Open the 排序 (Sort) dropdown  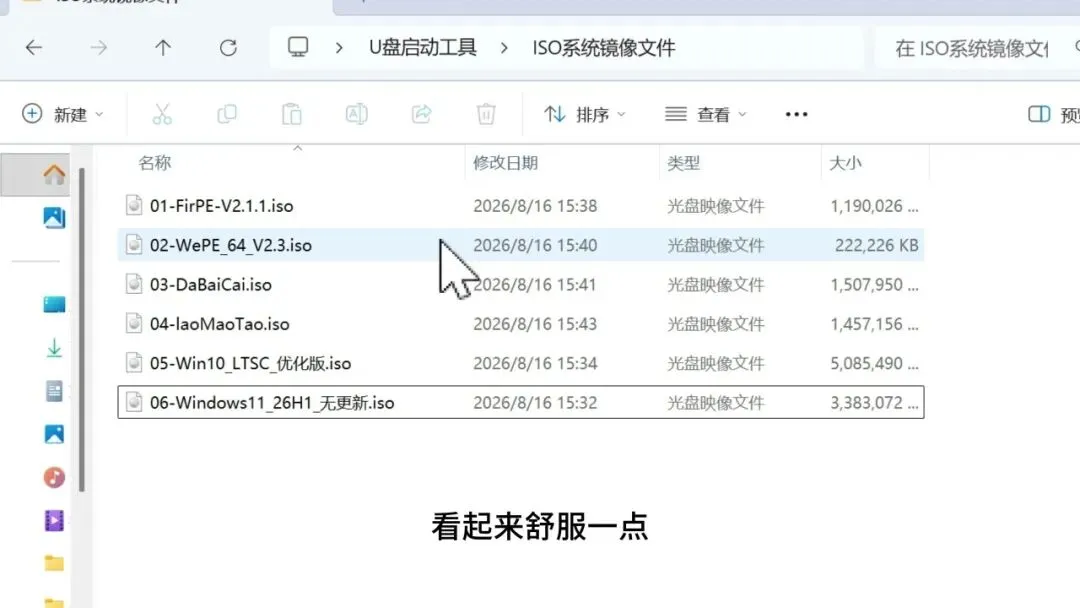tap(585, 114)
